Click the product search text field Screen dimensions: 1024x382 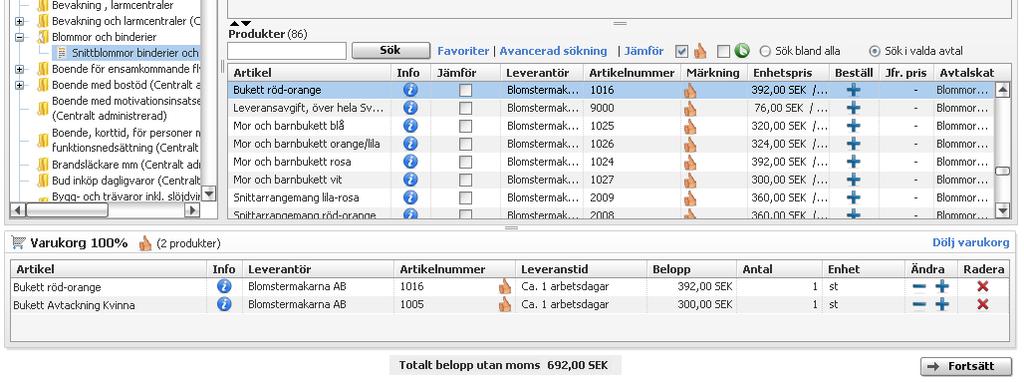(287, 50)
